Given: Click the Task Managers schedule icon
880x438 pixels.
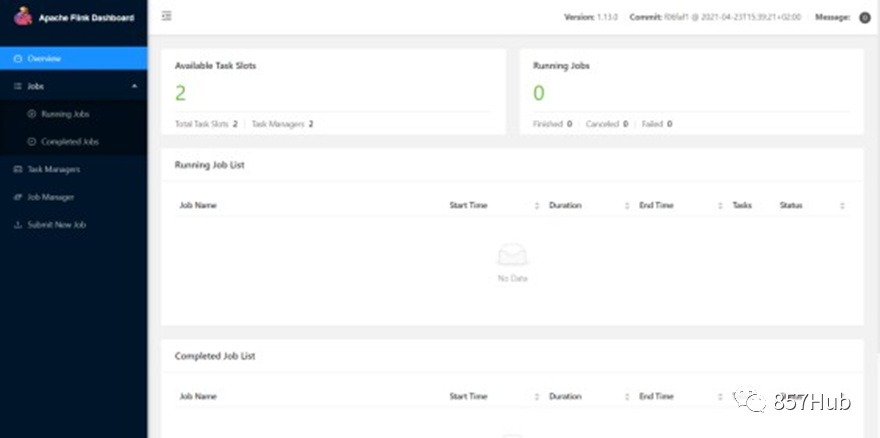Looking at the screenshot, I should coord(18,169).
